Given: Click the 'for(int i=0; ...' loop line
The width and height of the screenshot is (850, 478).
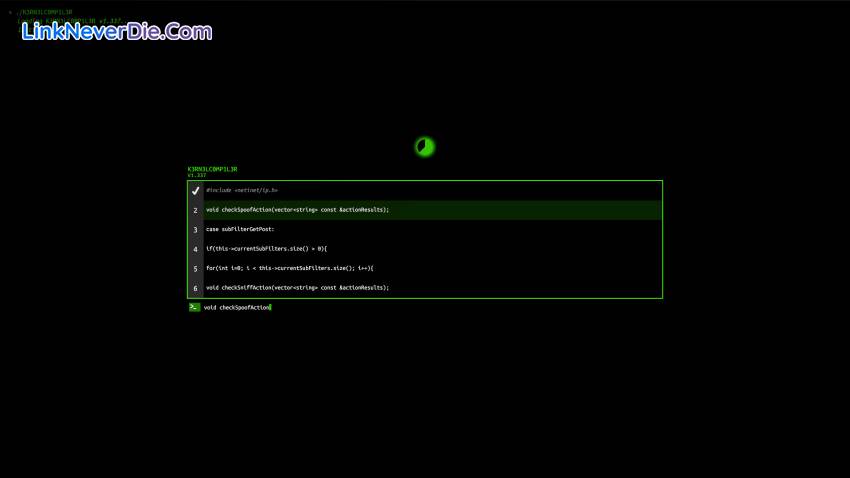Looking at the screenshot, I should (x=289, y=268).
